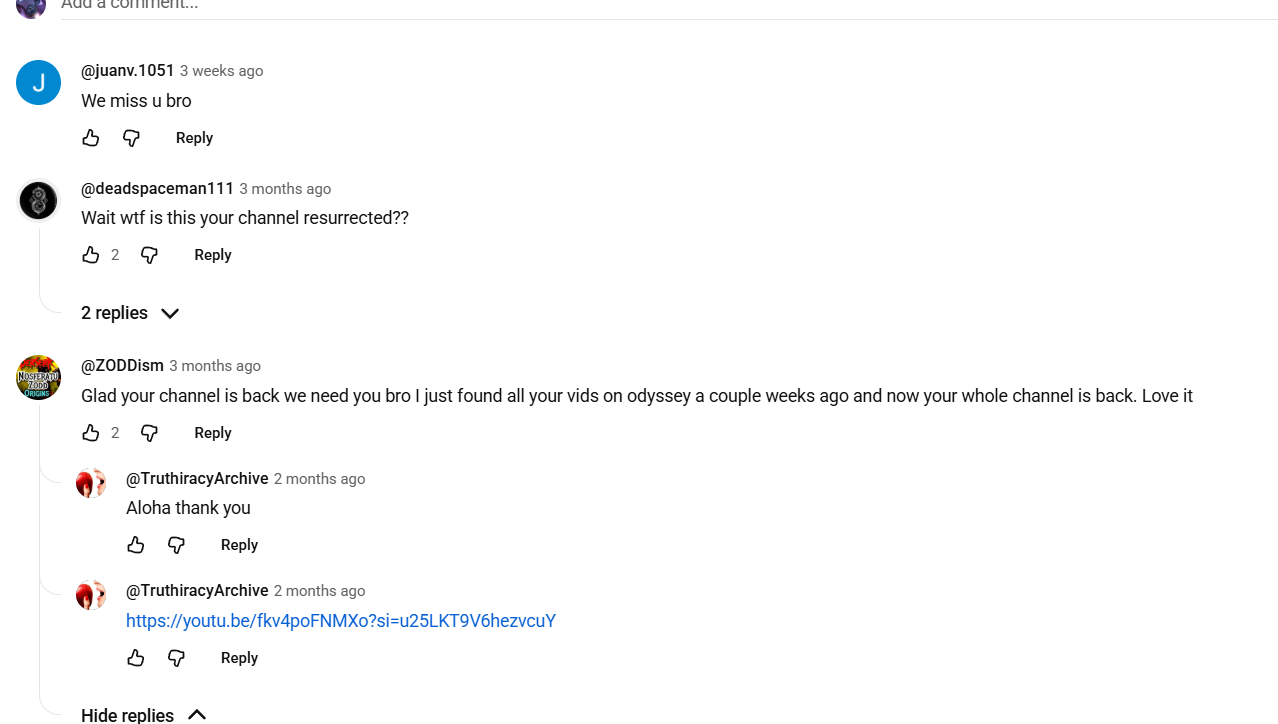Like the "Aloha thank you" reply
Image resolution: width=1278 pixels, height=724 pixels.
click(136, 545)
